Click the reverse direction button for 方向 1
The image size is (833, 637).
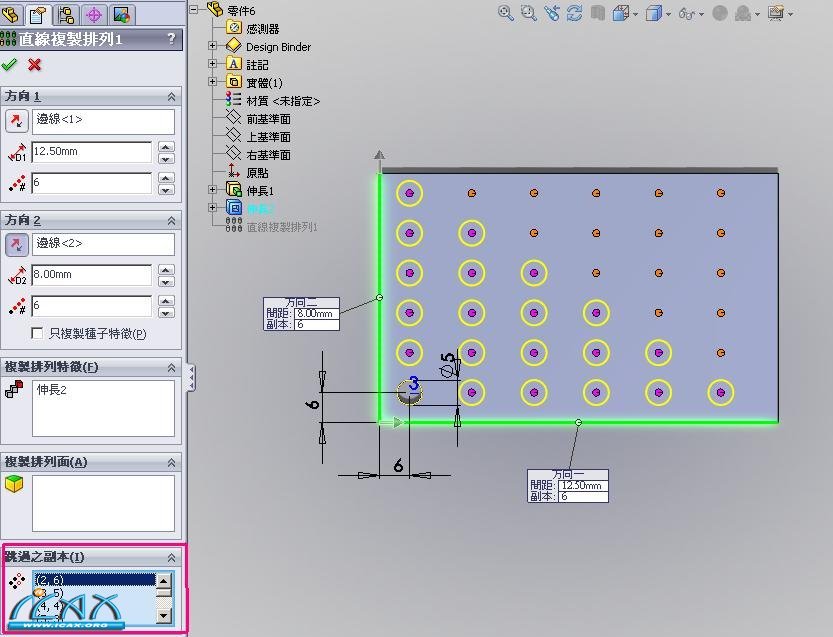point(17,122)
